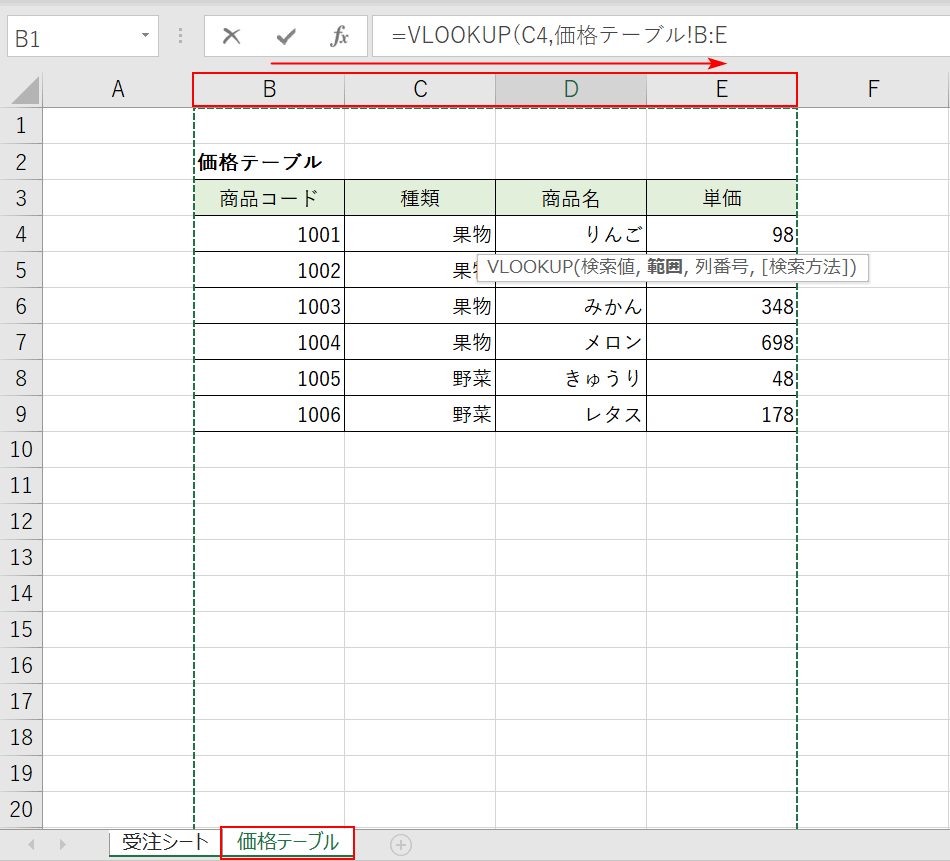The height and width of the screenshot is (861, 950).
Task: Cancel formula entry with the X icon
Action: (x=231, y=36)
